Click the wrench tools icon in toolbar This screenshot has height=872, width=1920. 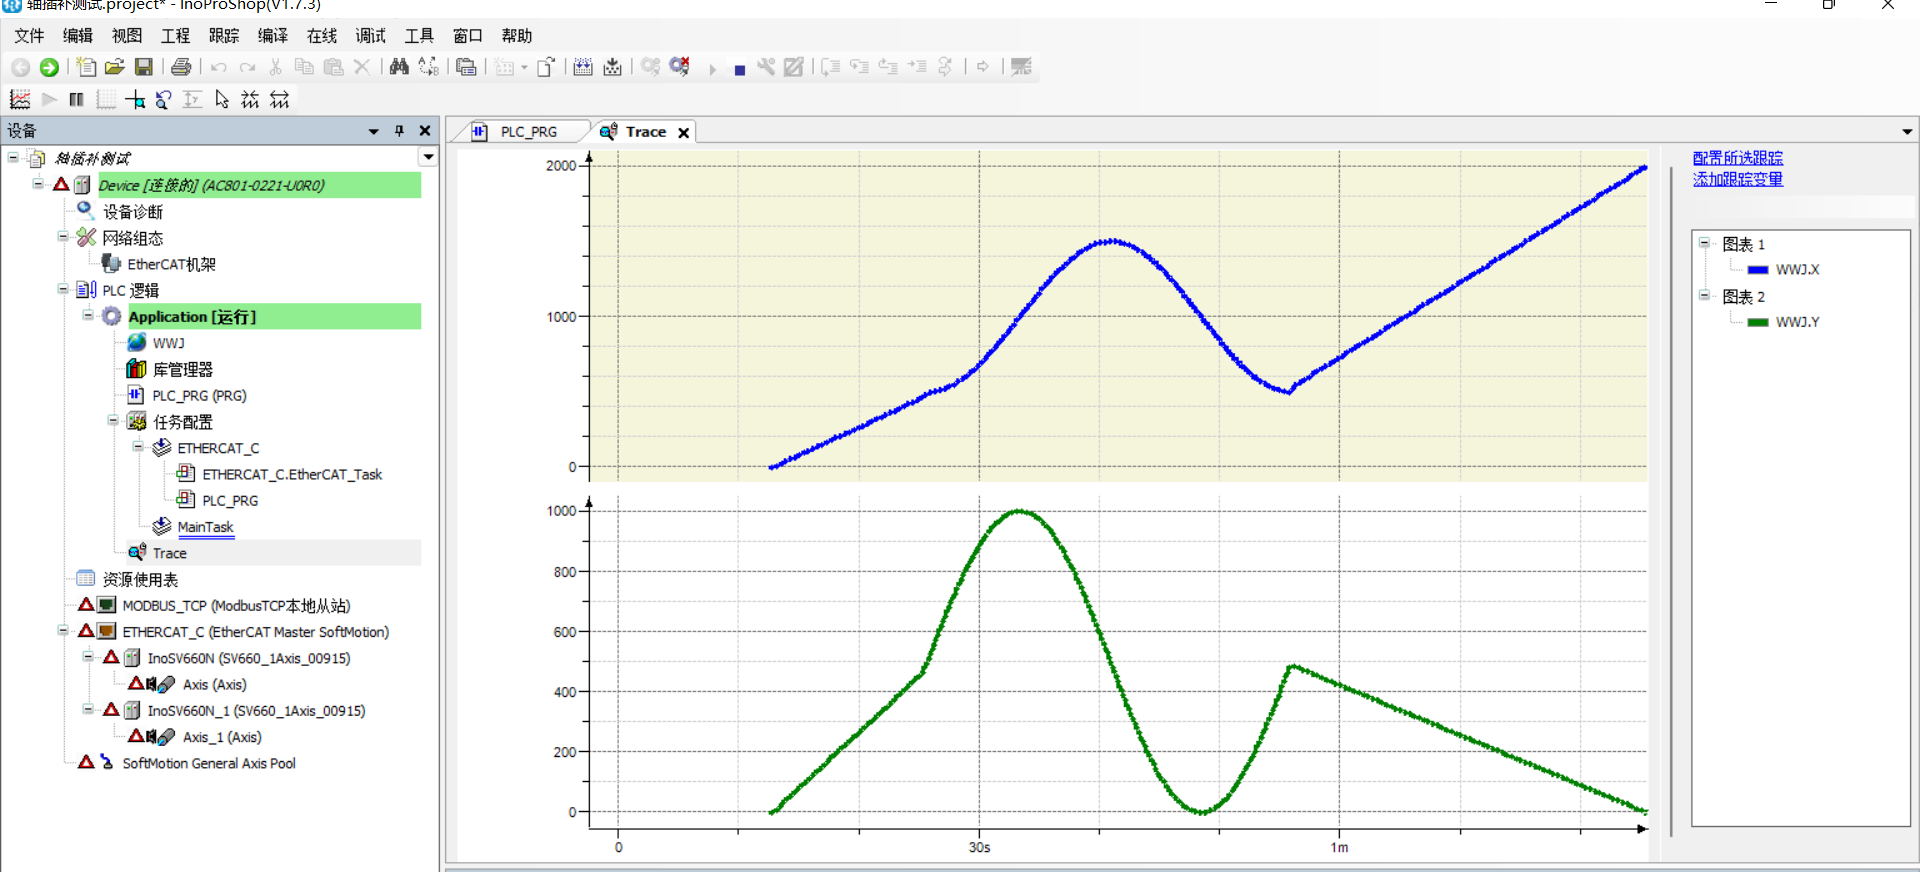pos(766,67)
